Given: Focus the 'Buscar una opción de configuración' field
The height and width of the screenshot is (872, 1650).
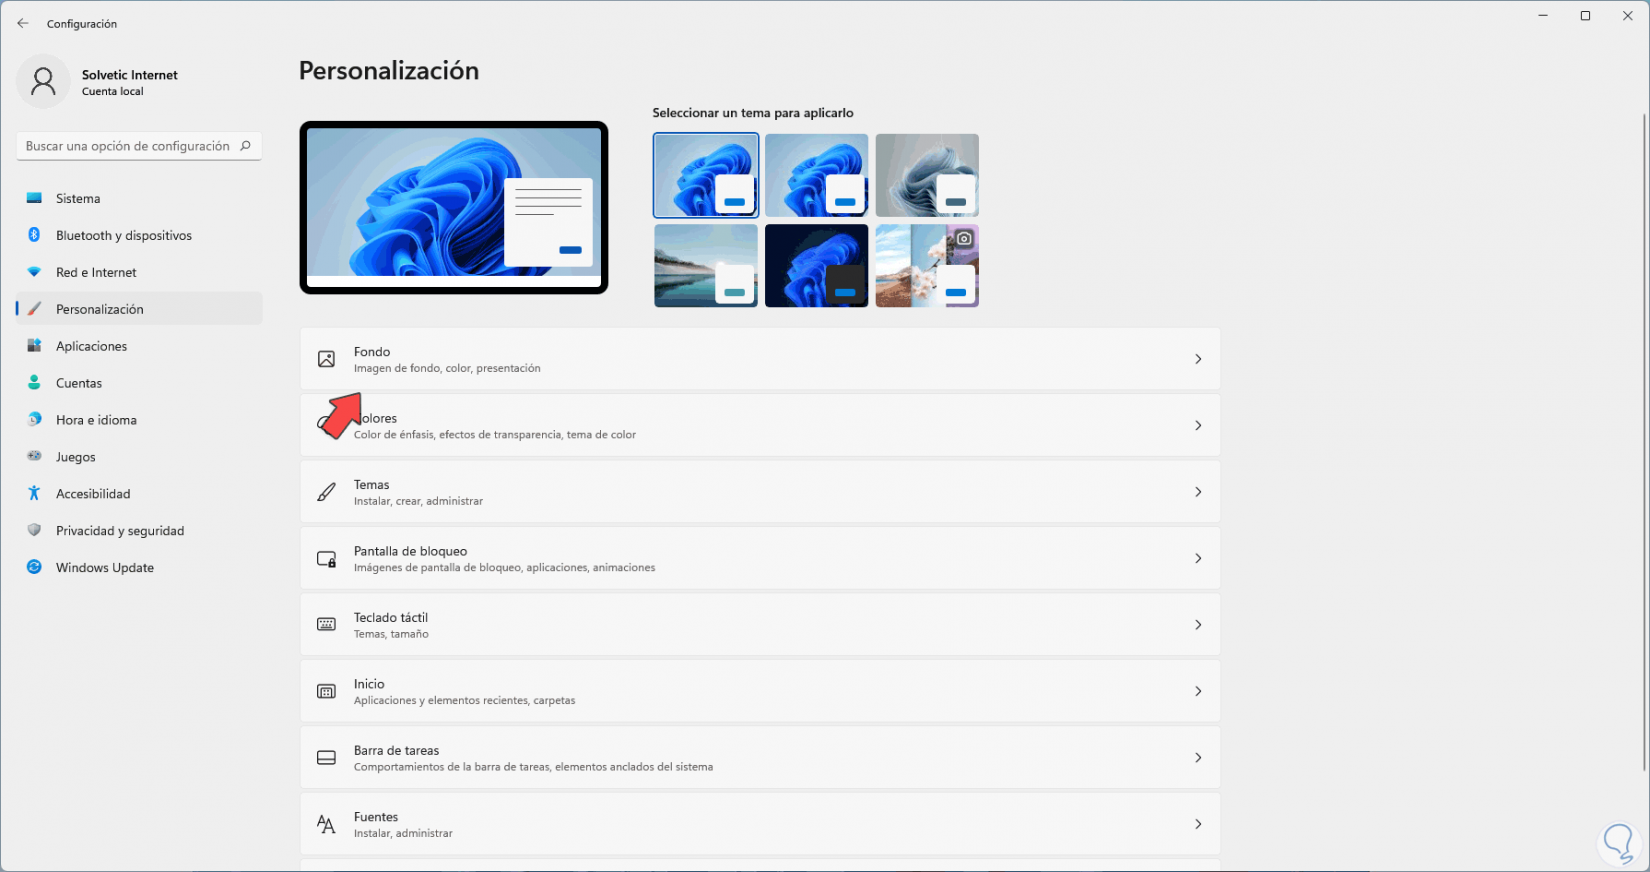Looking at the screenshot, I should pyautogui.click(x=139, y=146).
